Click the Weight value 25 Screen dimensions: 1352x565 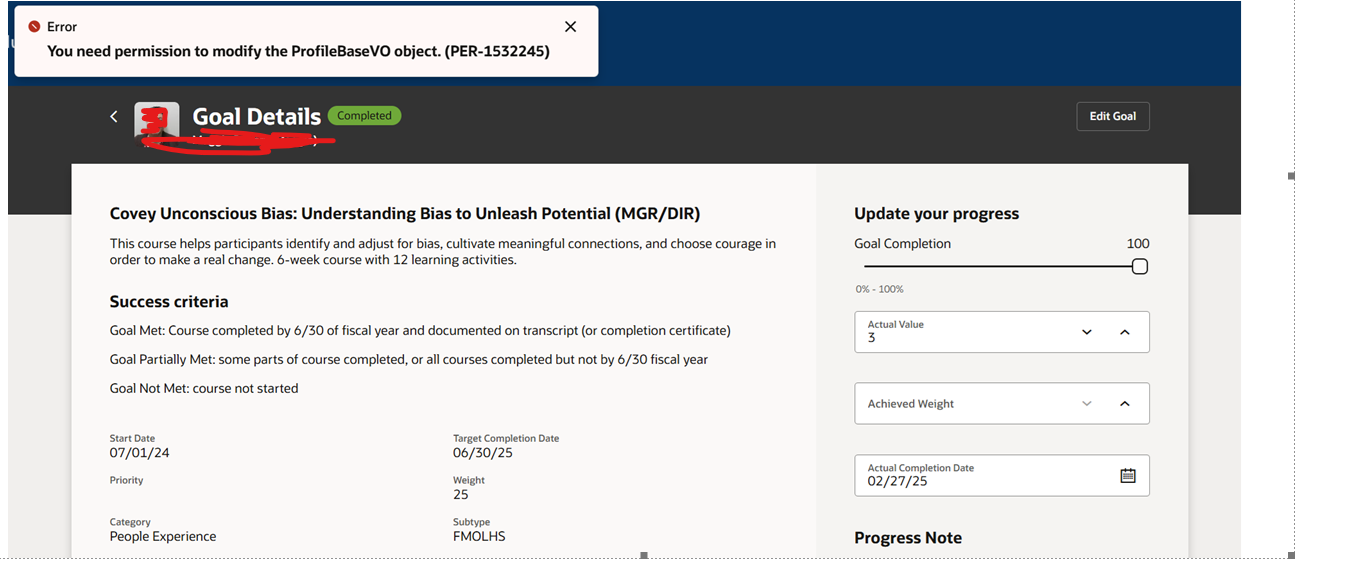click(461, 495)
